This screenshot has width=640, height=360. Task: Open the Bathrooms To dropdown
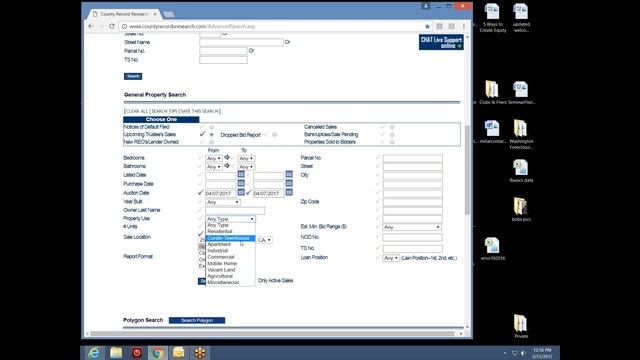[246, 167]
